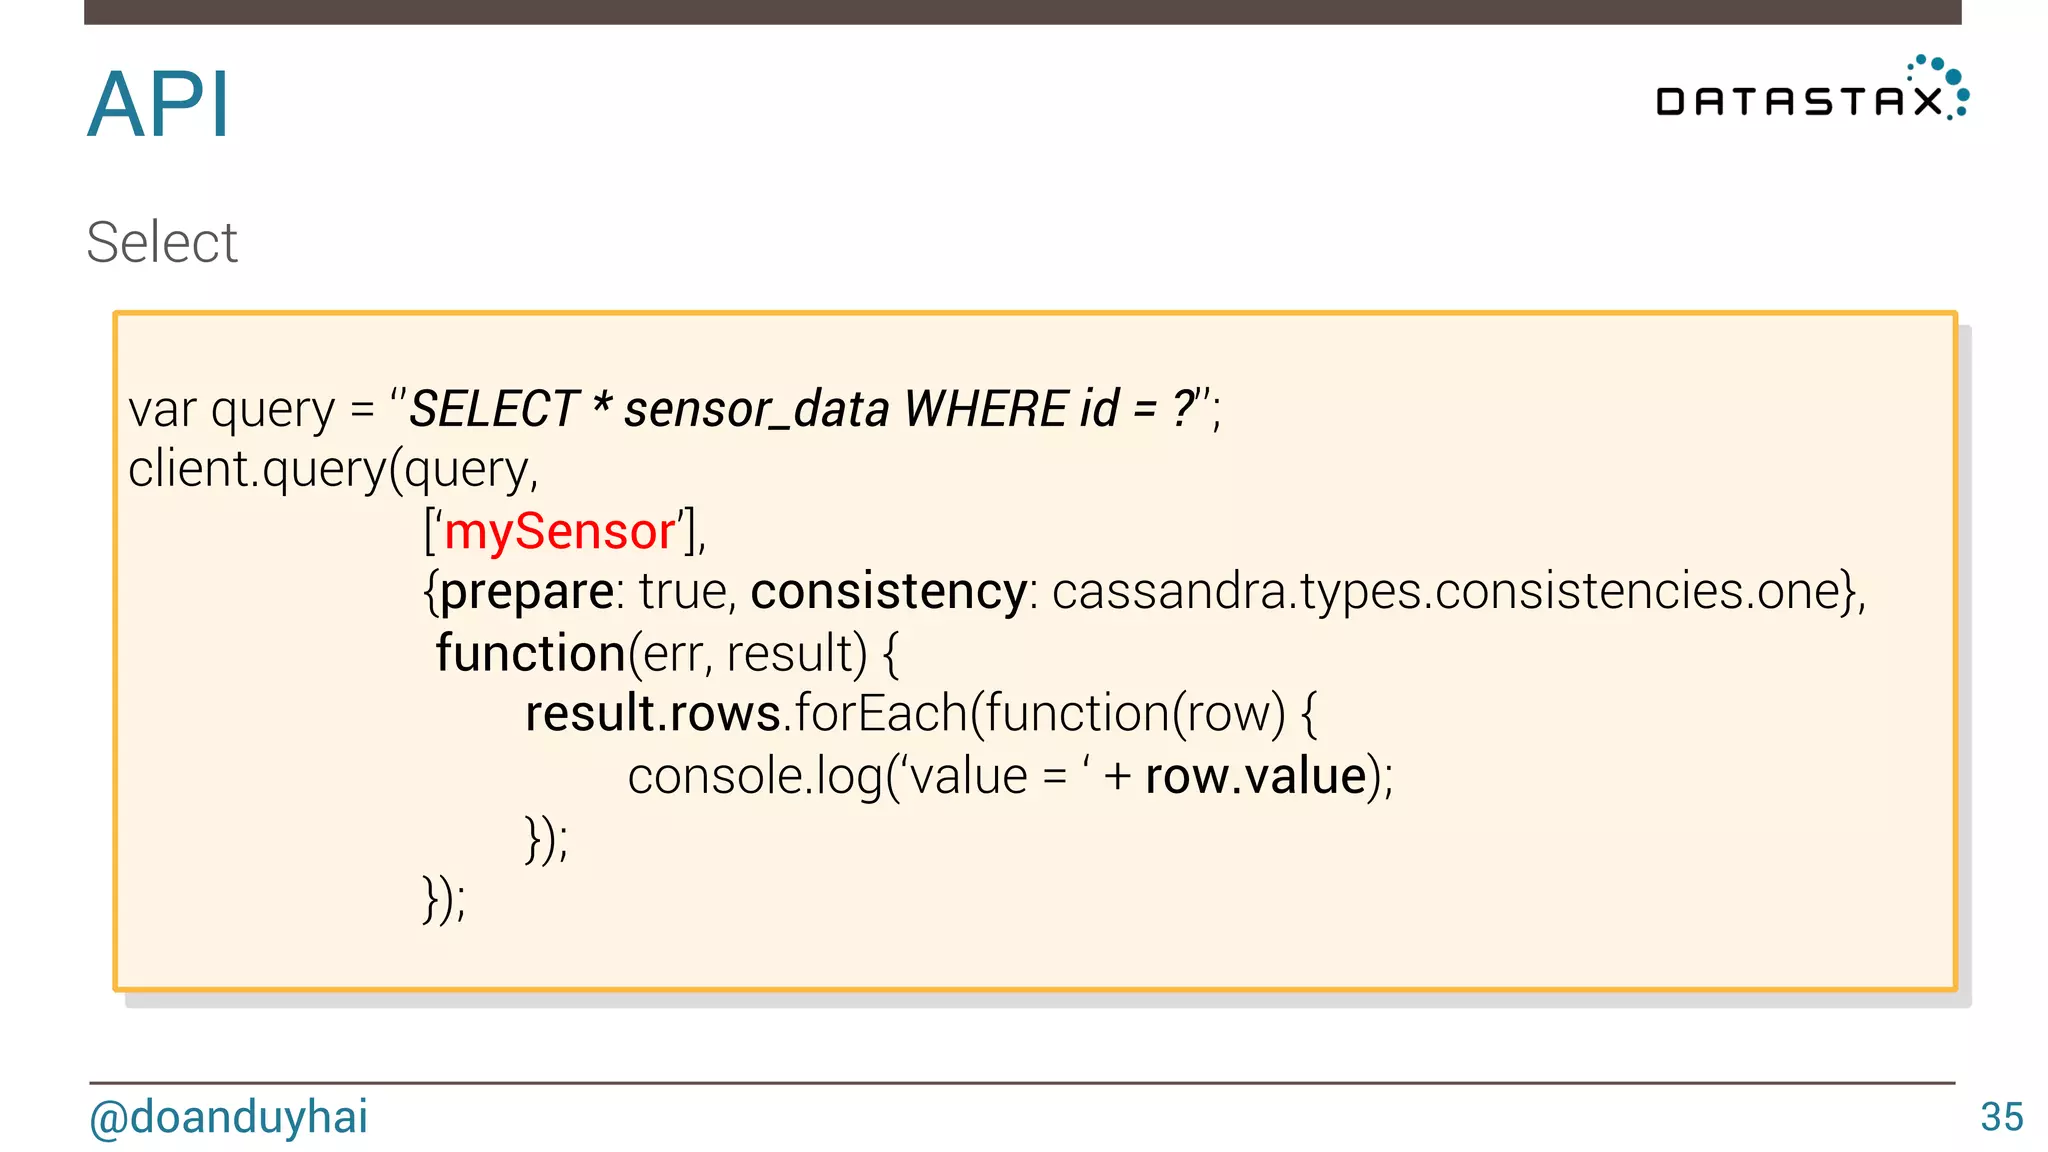Click the final closing }); line

coord(443,899)
